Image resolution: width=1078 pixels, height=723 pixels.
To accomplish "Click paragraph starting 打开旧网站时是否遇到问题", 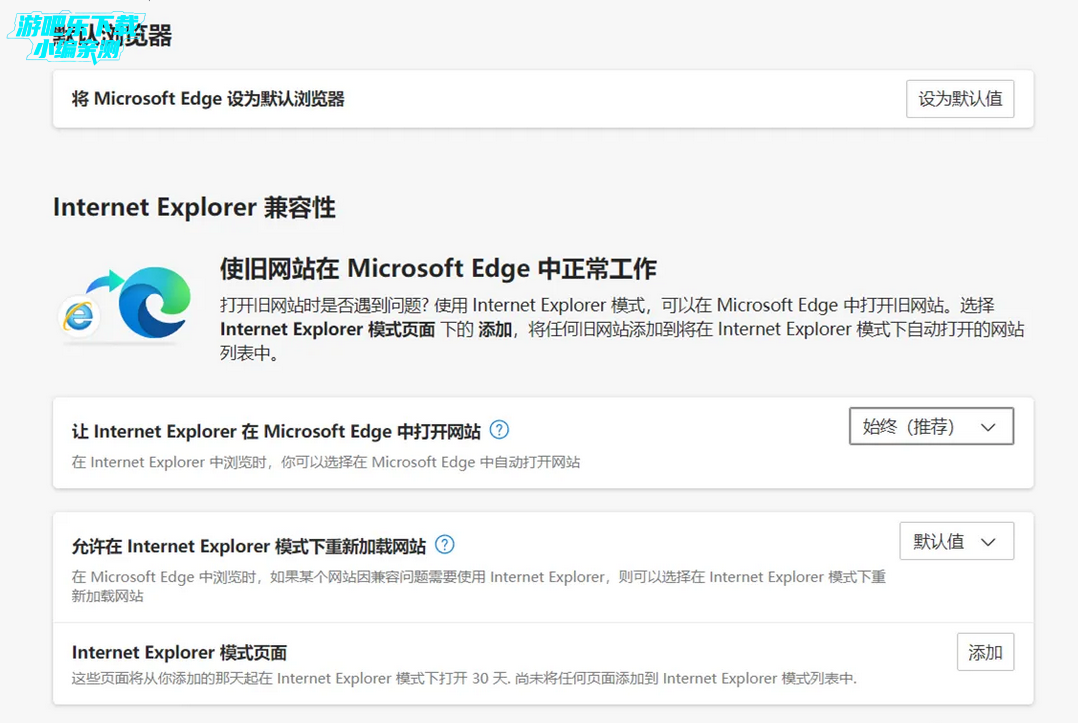I will (x=622, y=329).
